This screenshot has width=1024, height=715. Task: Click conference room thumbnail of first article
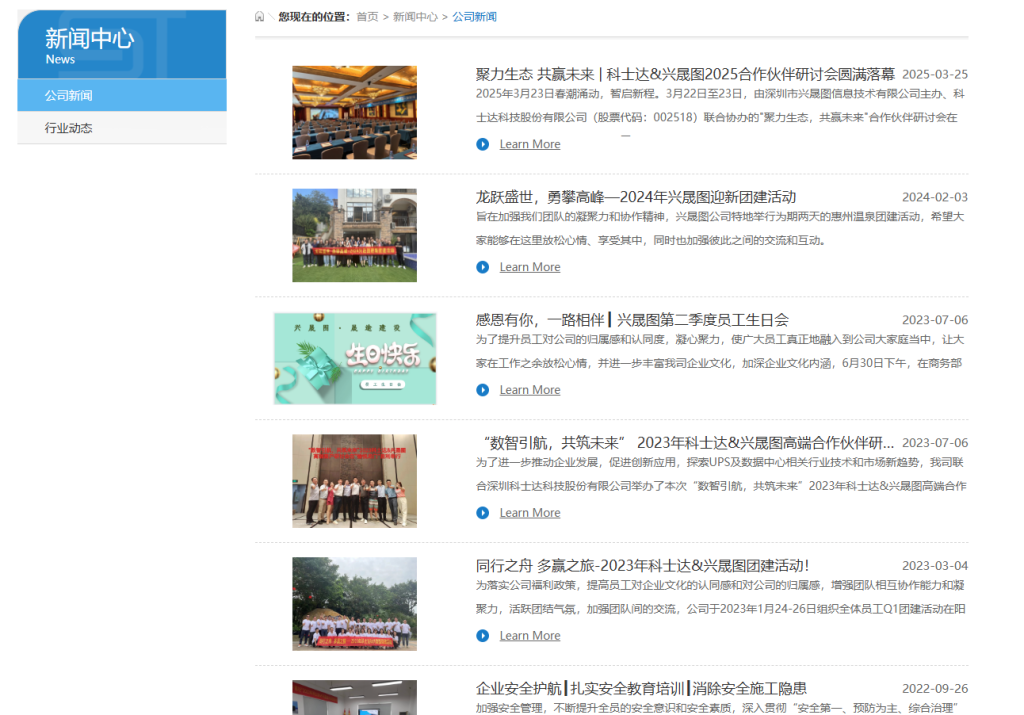click(x=354, y=112)
